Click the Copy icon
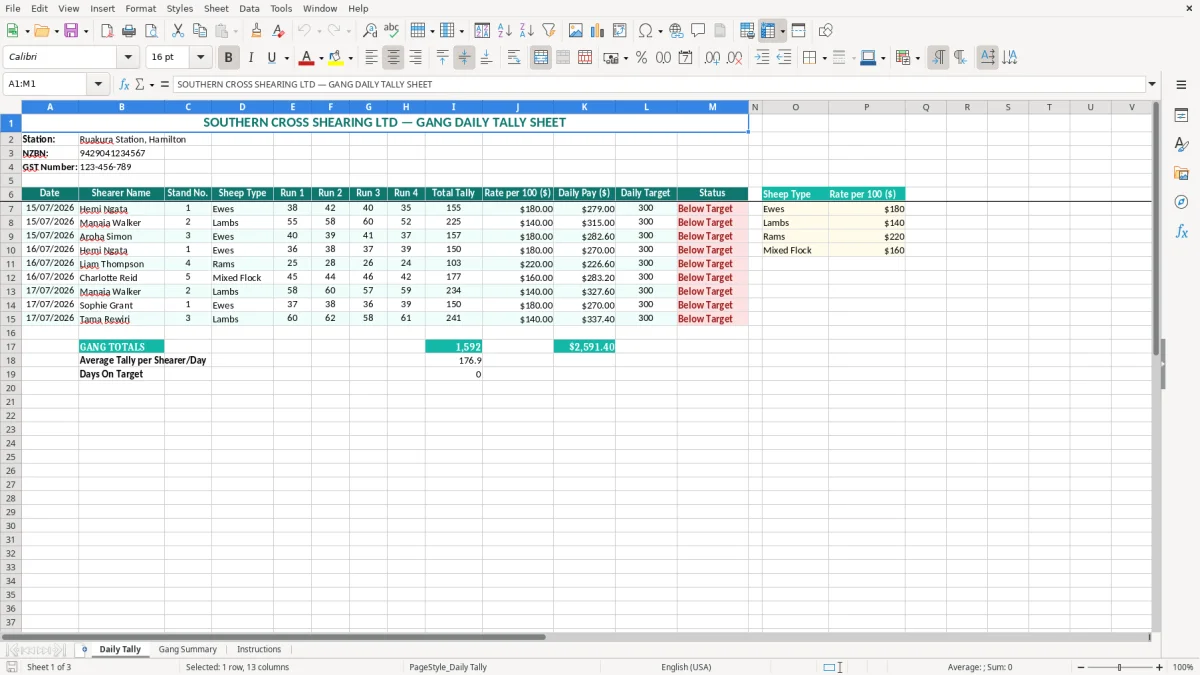Viewport: 1200px width, 675px height. pyautogui.click(x=200, y=31)
